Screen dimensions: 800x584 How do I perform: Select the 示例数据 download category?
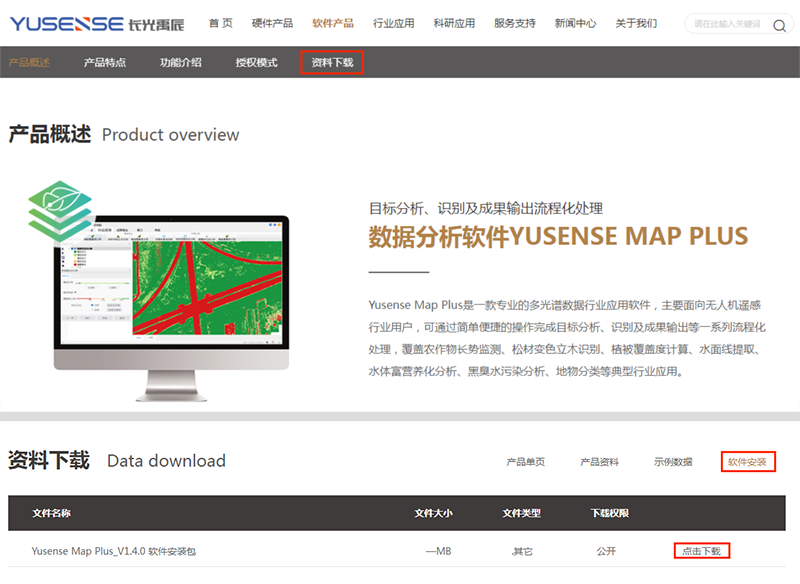pyautogui.click(x=673, y=462)
